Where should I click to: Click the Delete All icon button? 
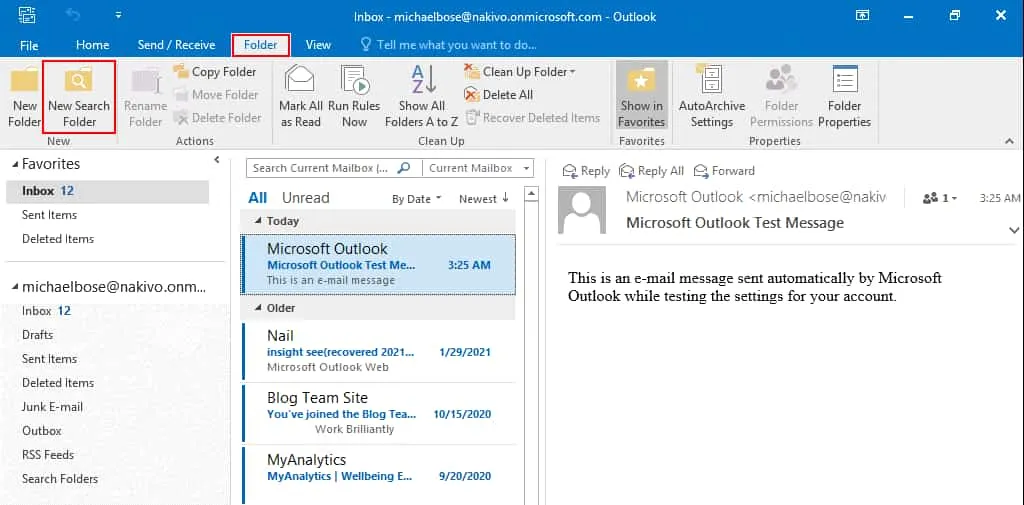click(473, 95)
